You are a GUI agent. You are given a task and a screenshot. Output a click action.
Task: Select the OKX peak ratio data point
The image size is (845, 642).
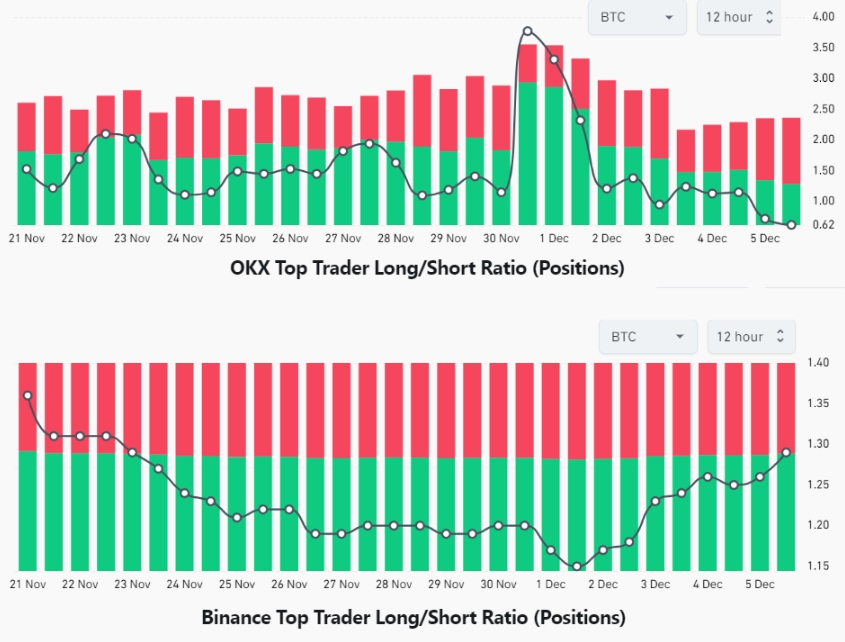tap(528, 31)
